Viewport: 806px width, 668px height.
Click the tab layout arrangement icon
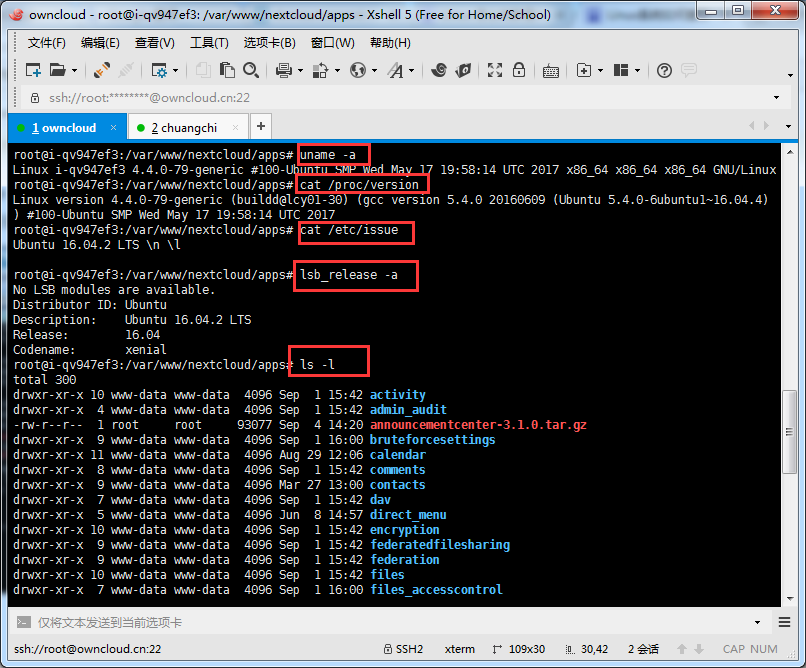621,70
